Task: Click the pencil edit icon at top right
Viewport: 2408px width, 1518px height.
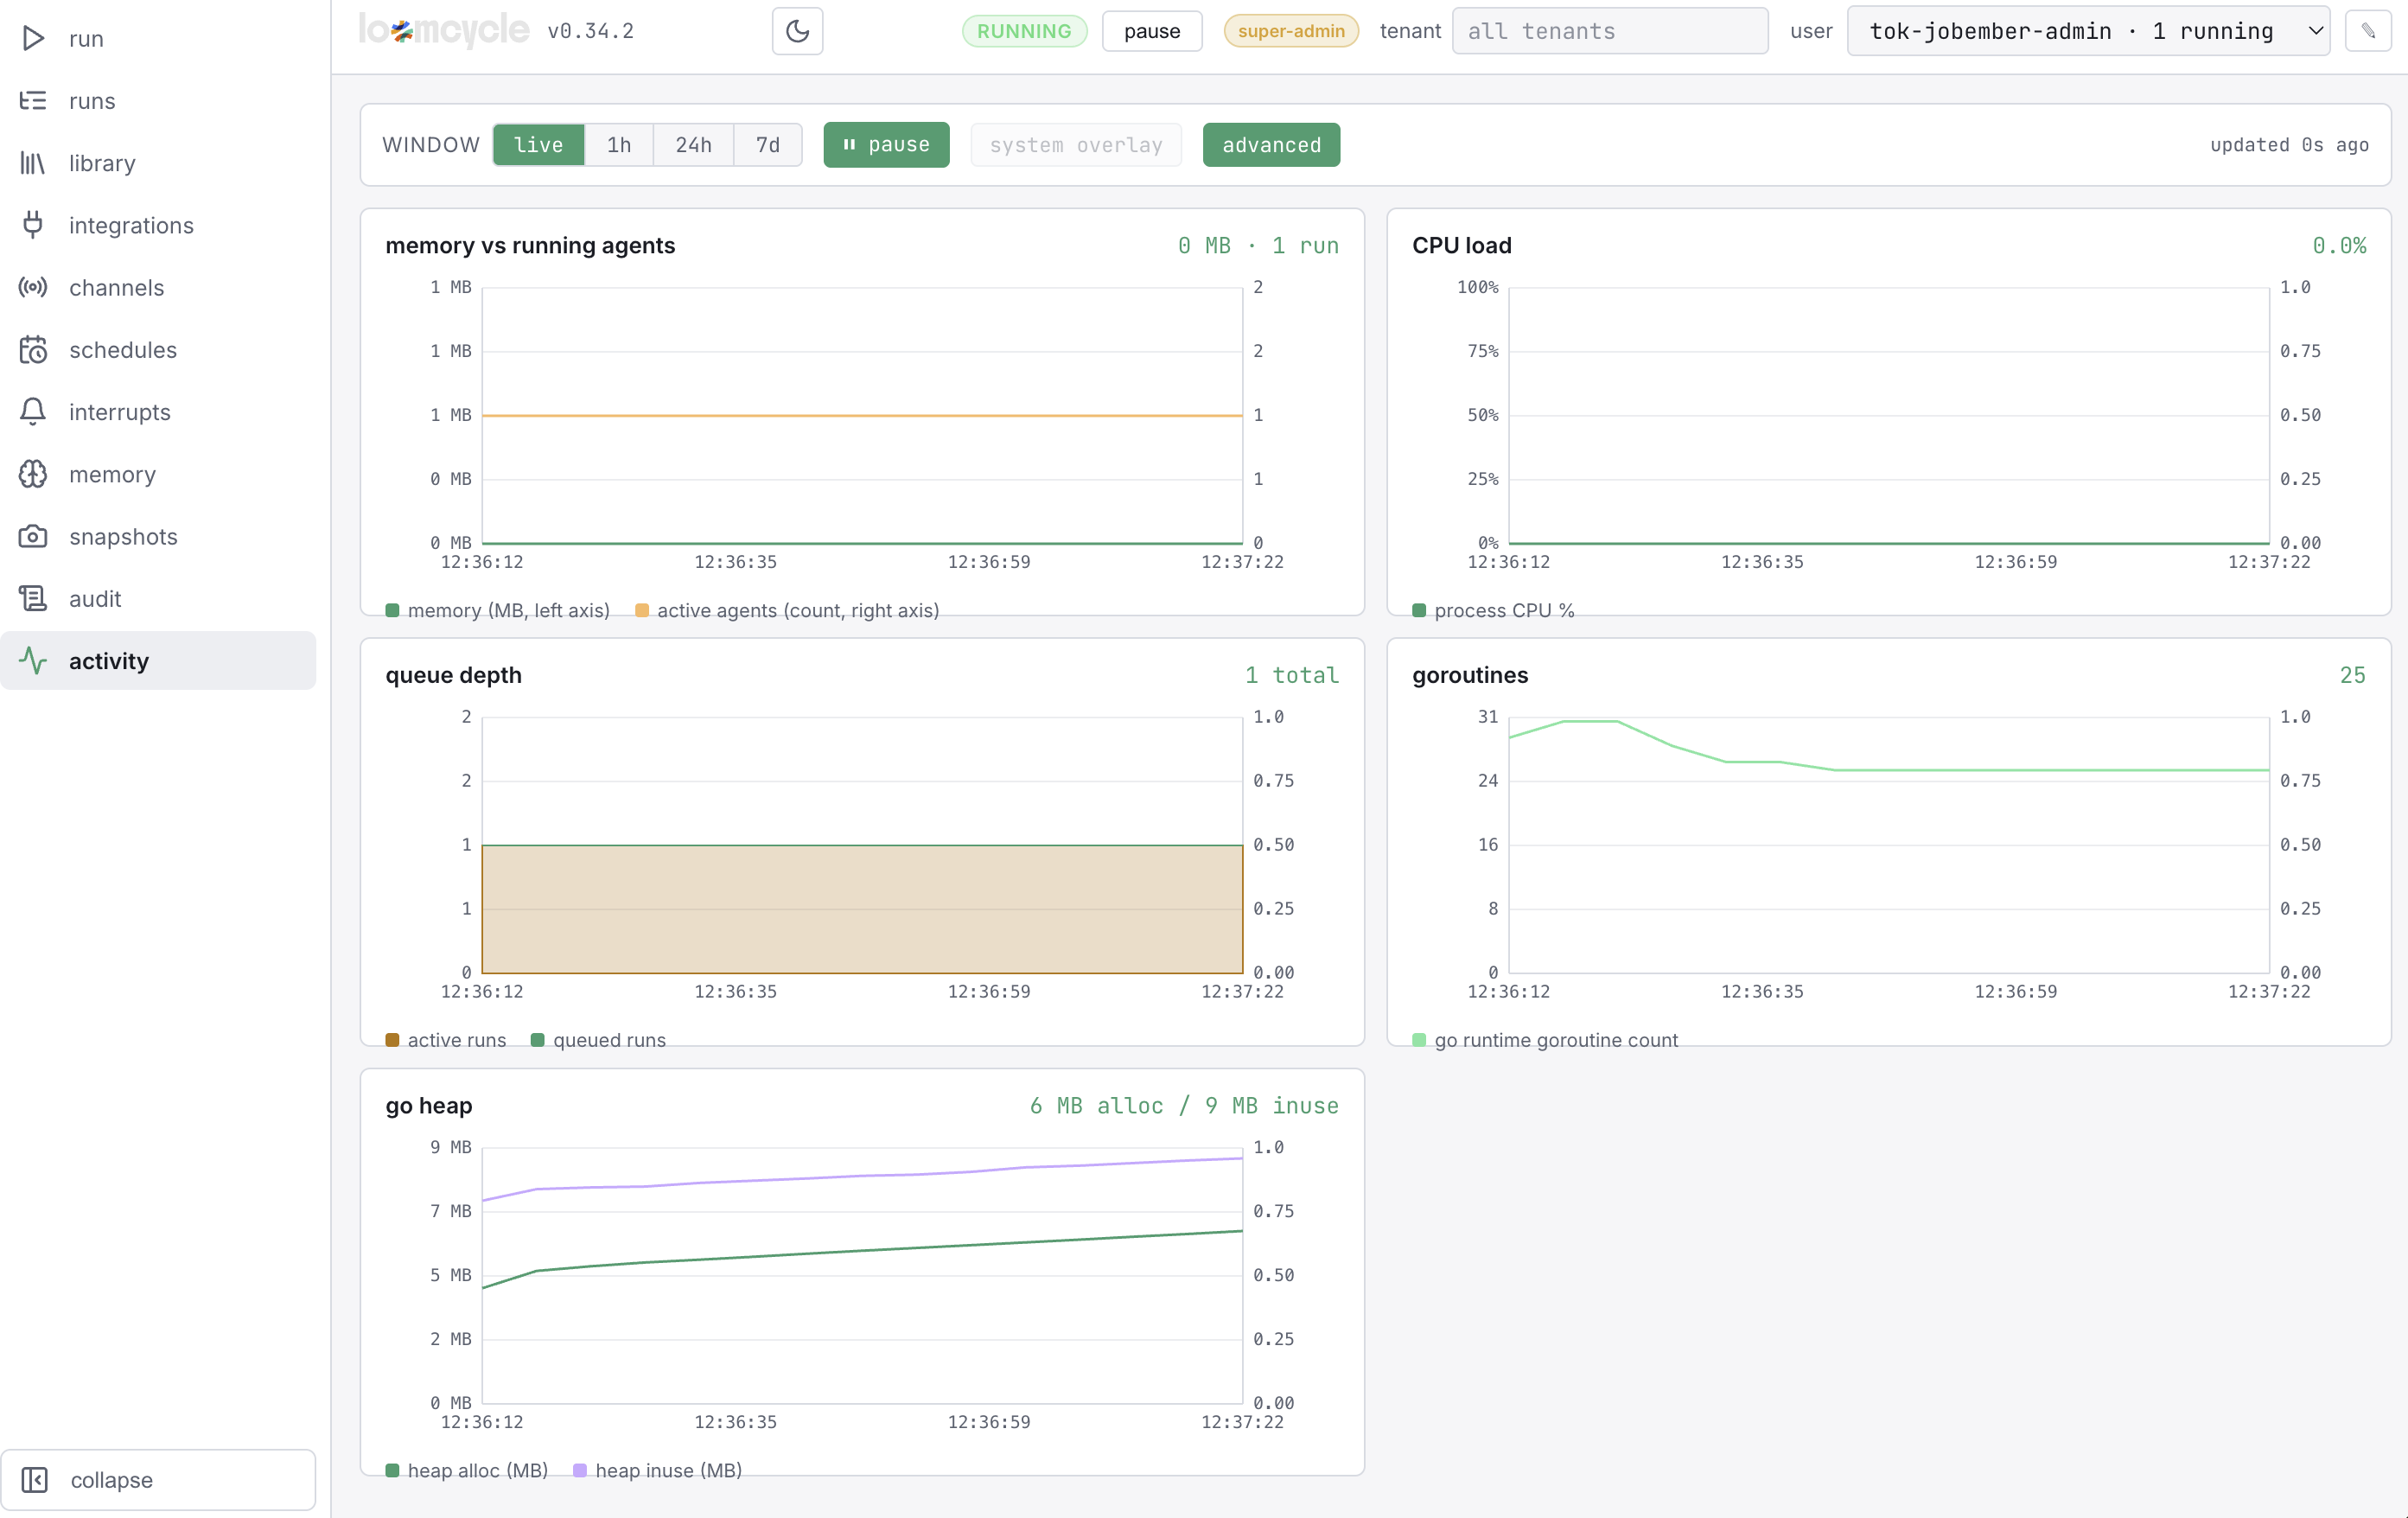Action: pos(2367,31)
